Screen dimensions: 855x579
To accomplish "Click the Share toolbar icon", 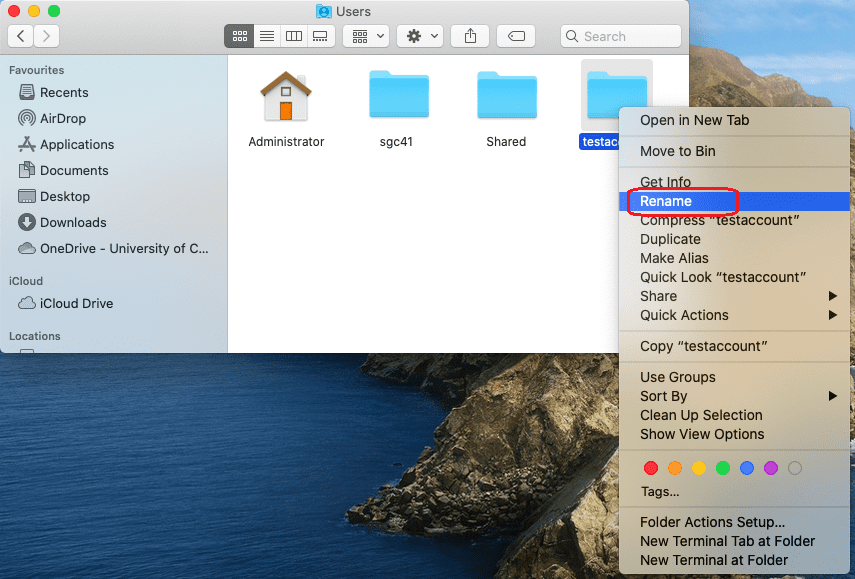I will [470, 36].
